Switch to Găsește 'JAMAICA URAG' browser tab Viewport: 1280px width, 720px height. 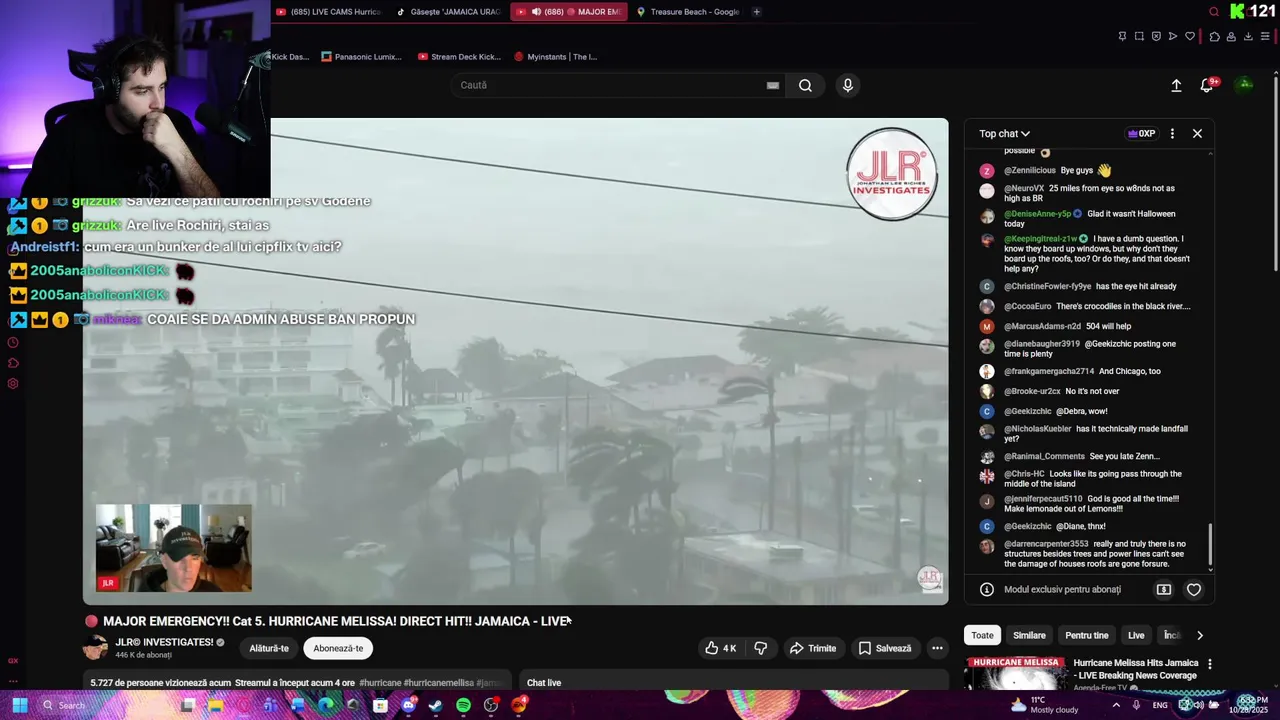click(x=448, y=12)
